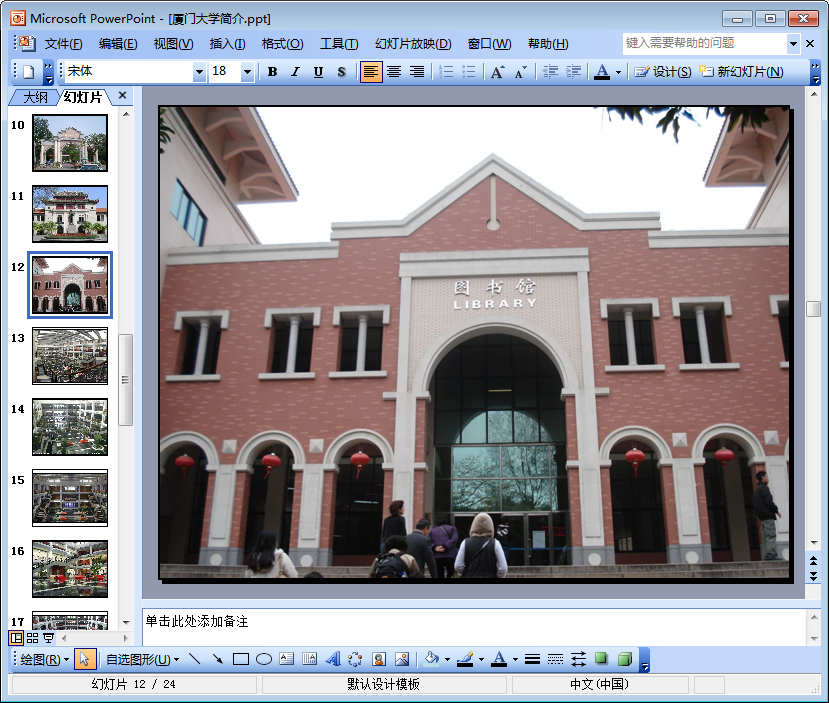Apply Line Color brush icon
829x703 pixels.
click(465, 659)
